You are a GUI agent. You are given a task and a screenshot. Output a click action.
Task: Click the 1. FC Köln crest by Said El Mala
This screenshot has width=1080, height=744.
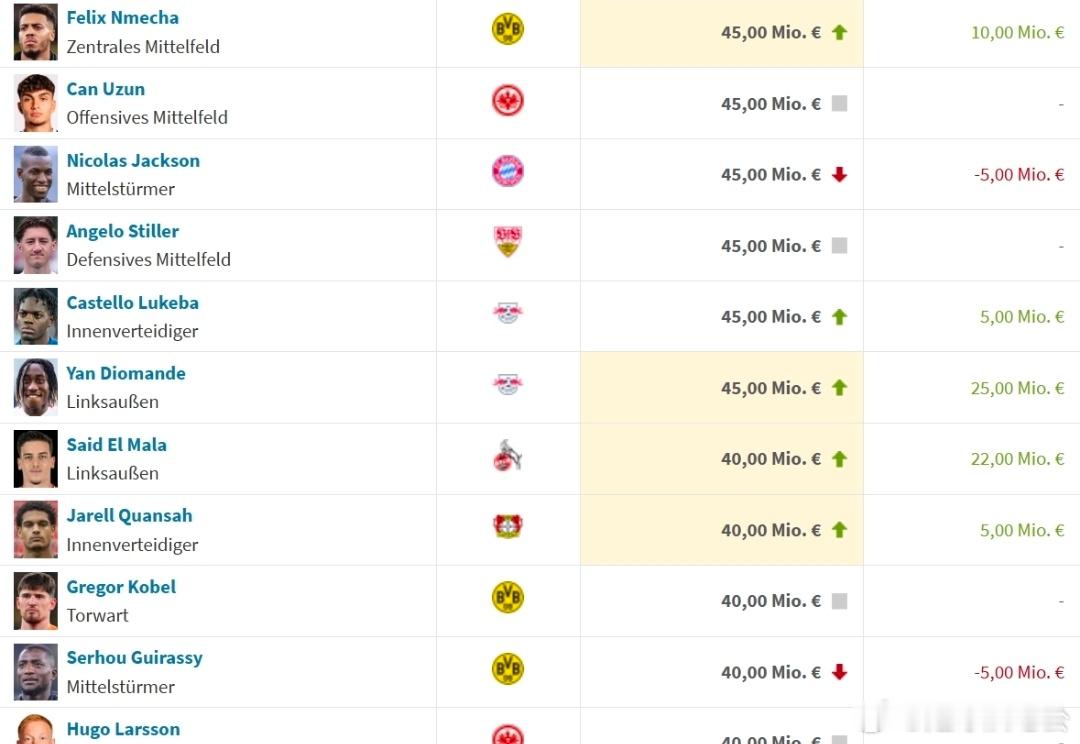pos(508,457)
